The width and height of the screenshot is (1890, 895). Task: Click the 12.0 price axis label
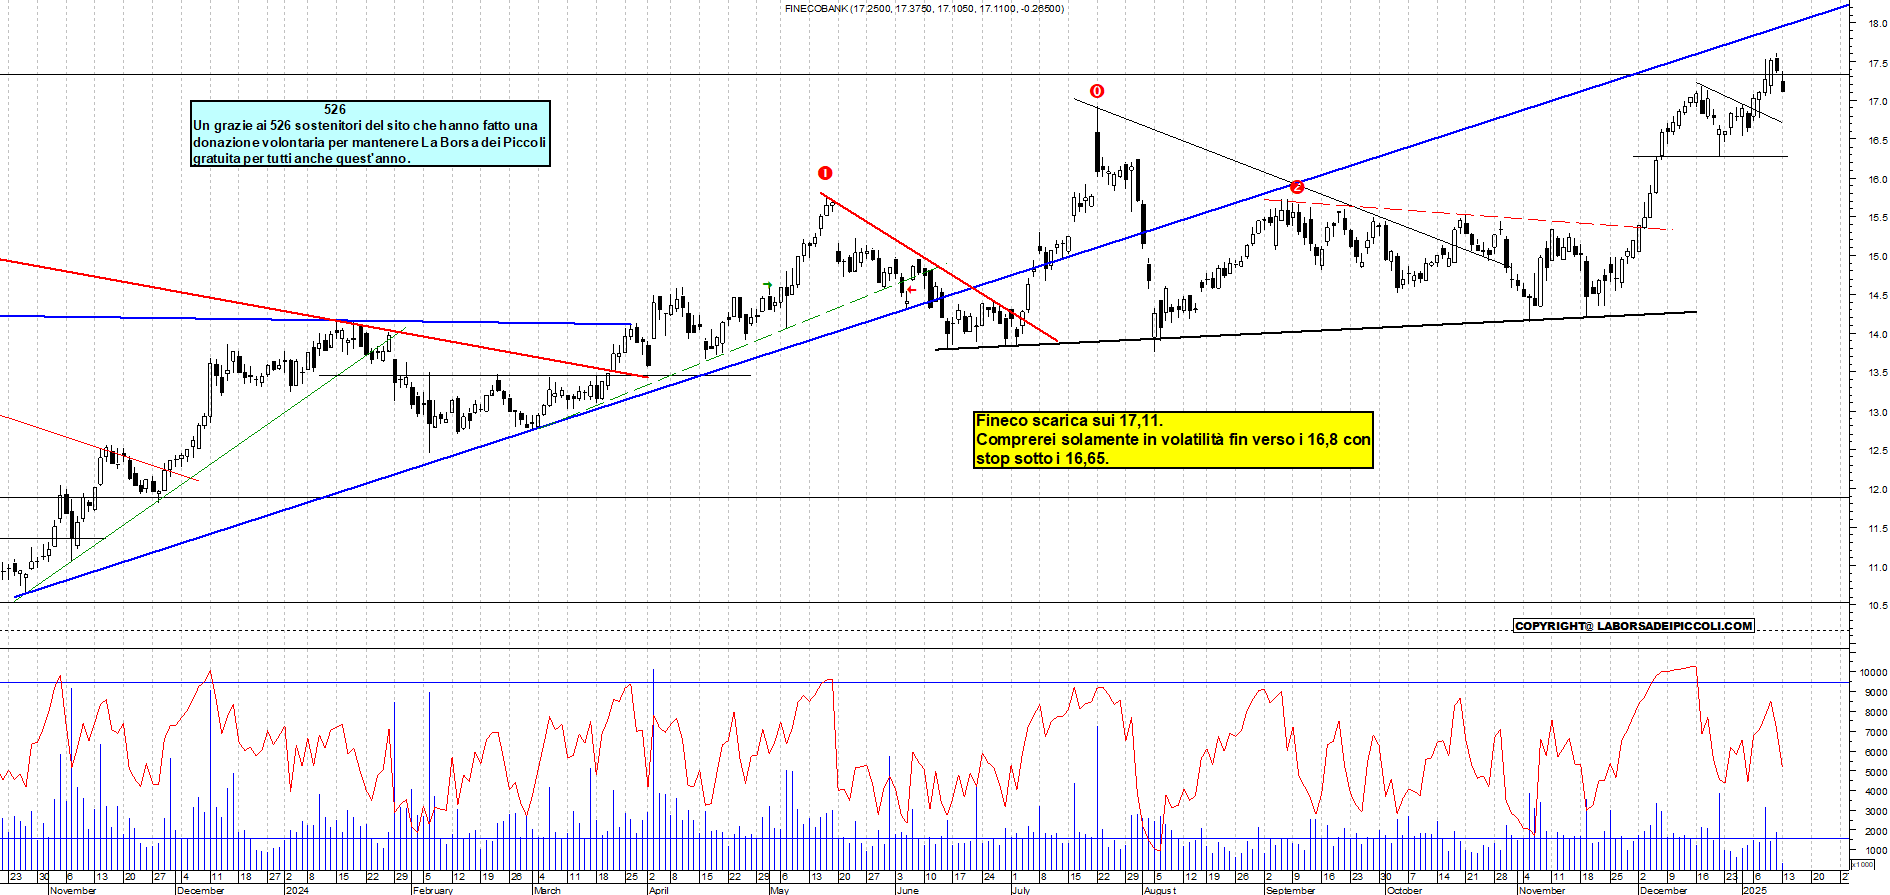1877,490
